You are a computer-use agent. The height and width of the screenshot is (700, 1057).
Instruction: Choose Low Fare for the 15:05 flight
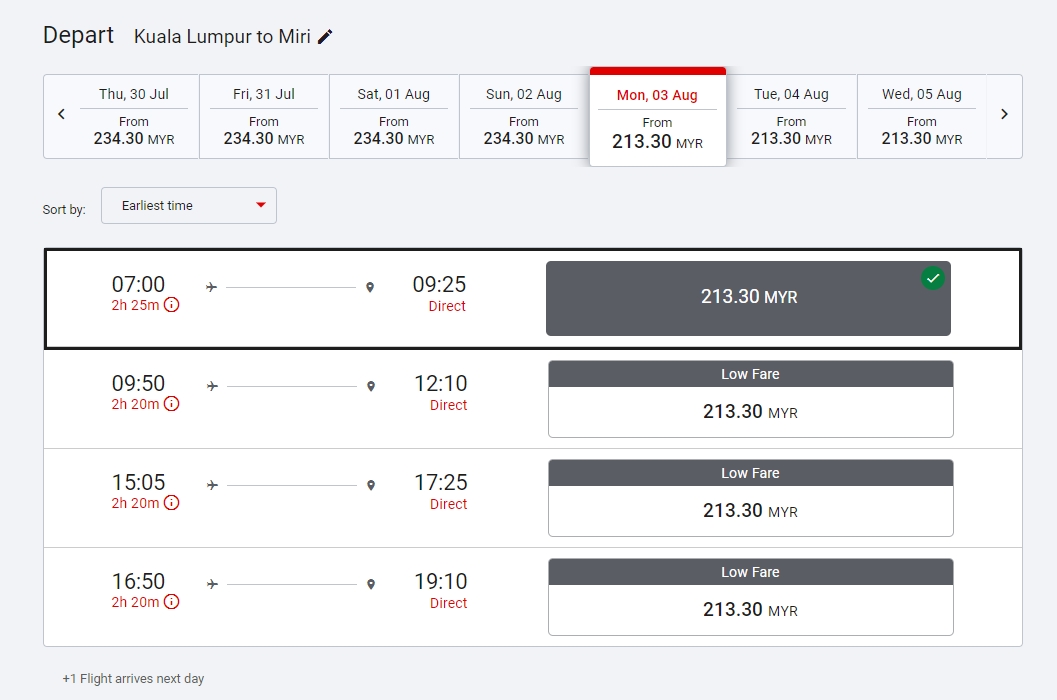[x=750, y=499]
